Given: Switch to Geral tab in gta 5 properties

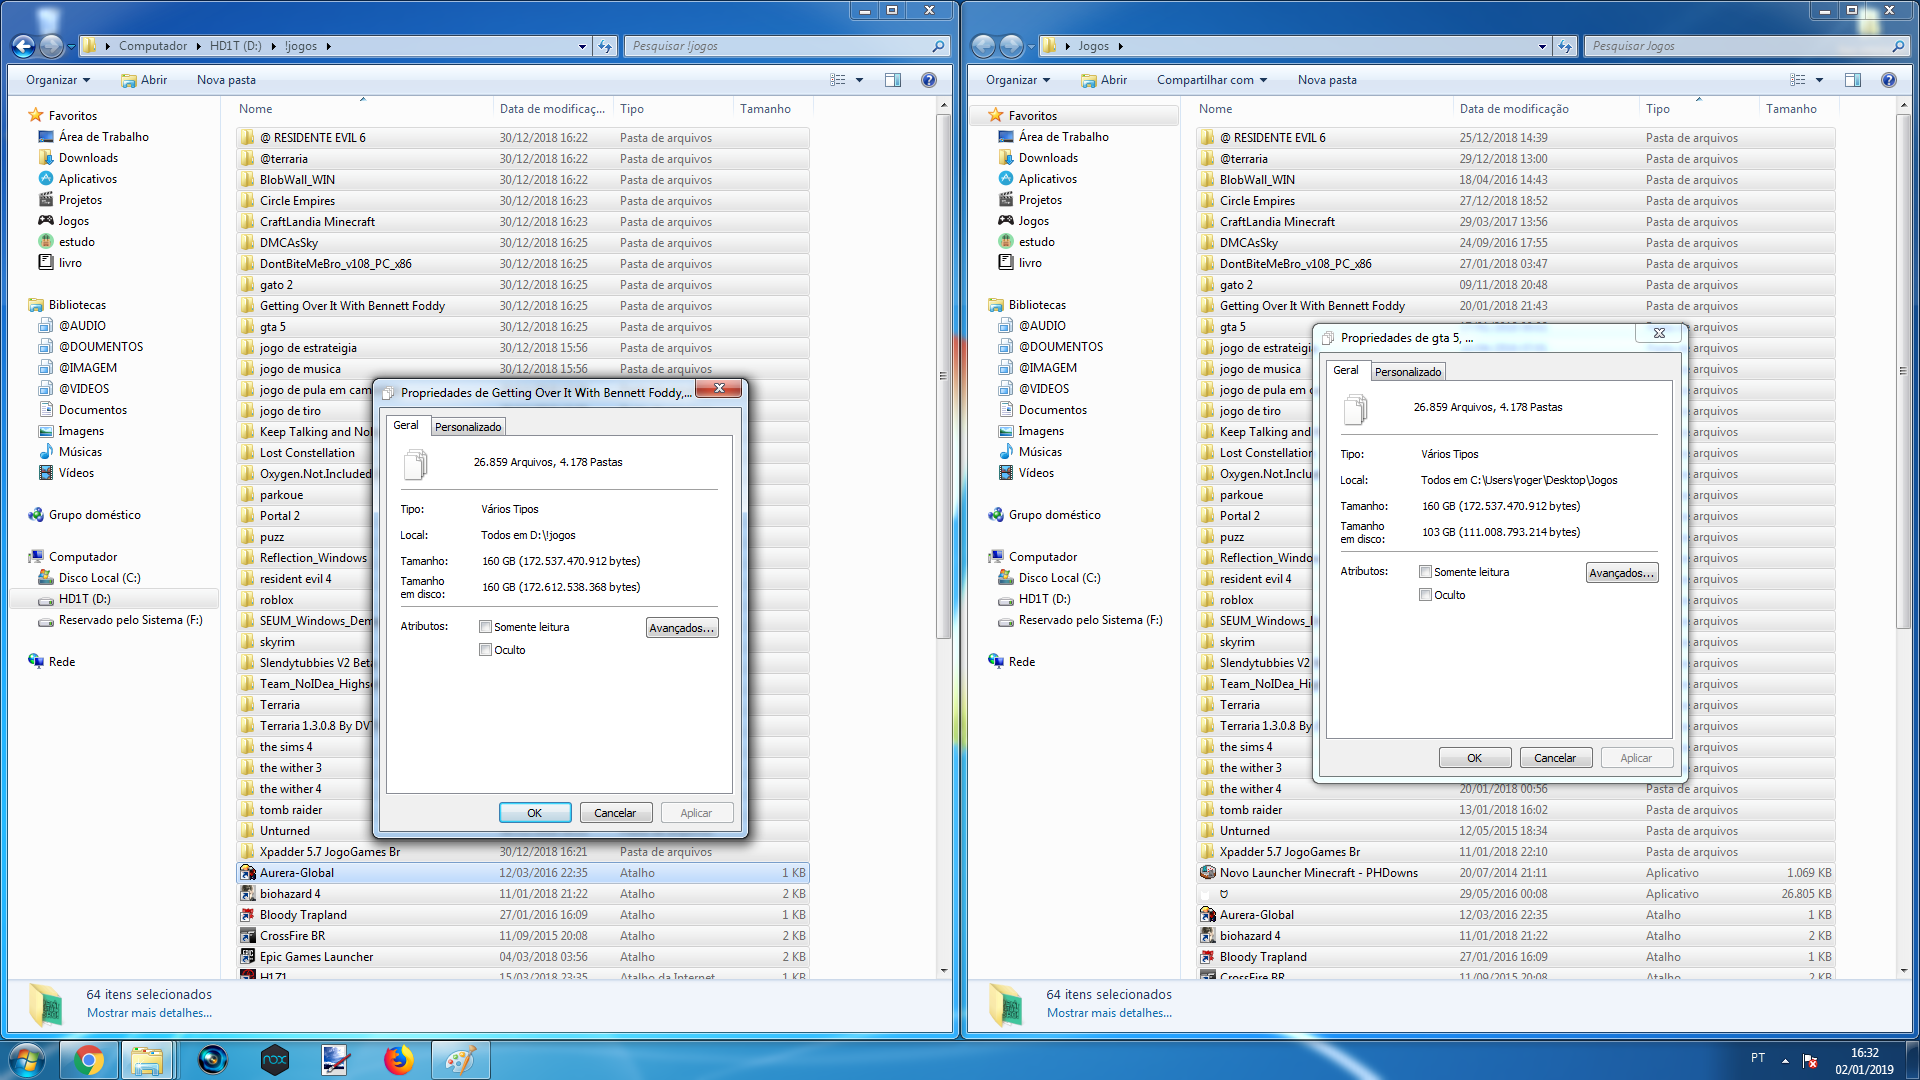Looking at the screenshot, I should (x=1346, y=371).
